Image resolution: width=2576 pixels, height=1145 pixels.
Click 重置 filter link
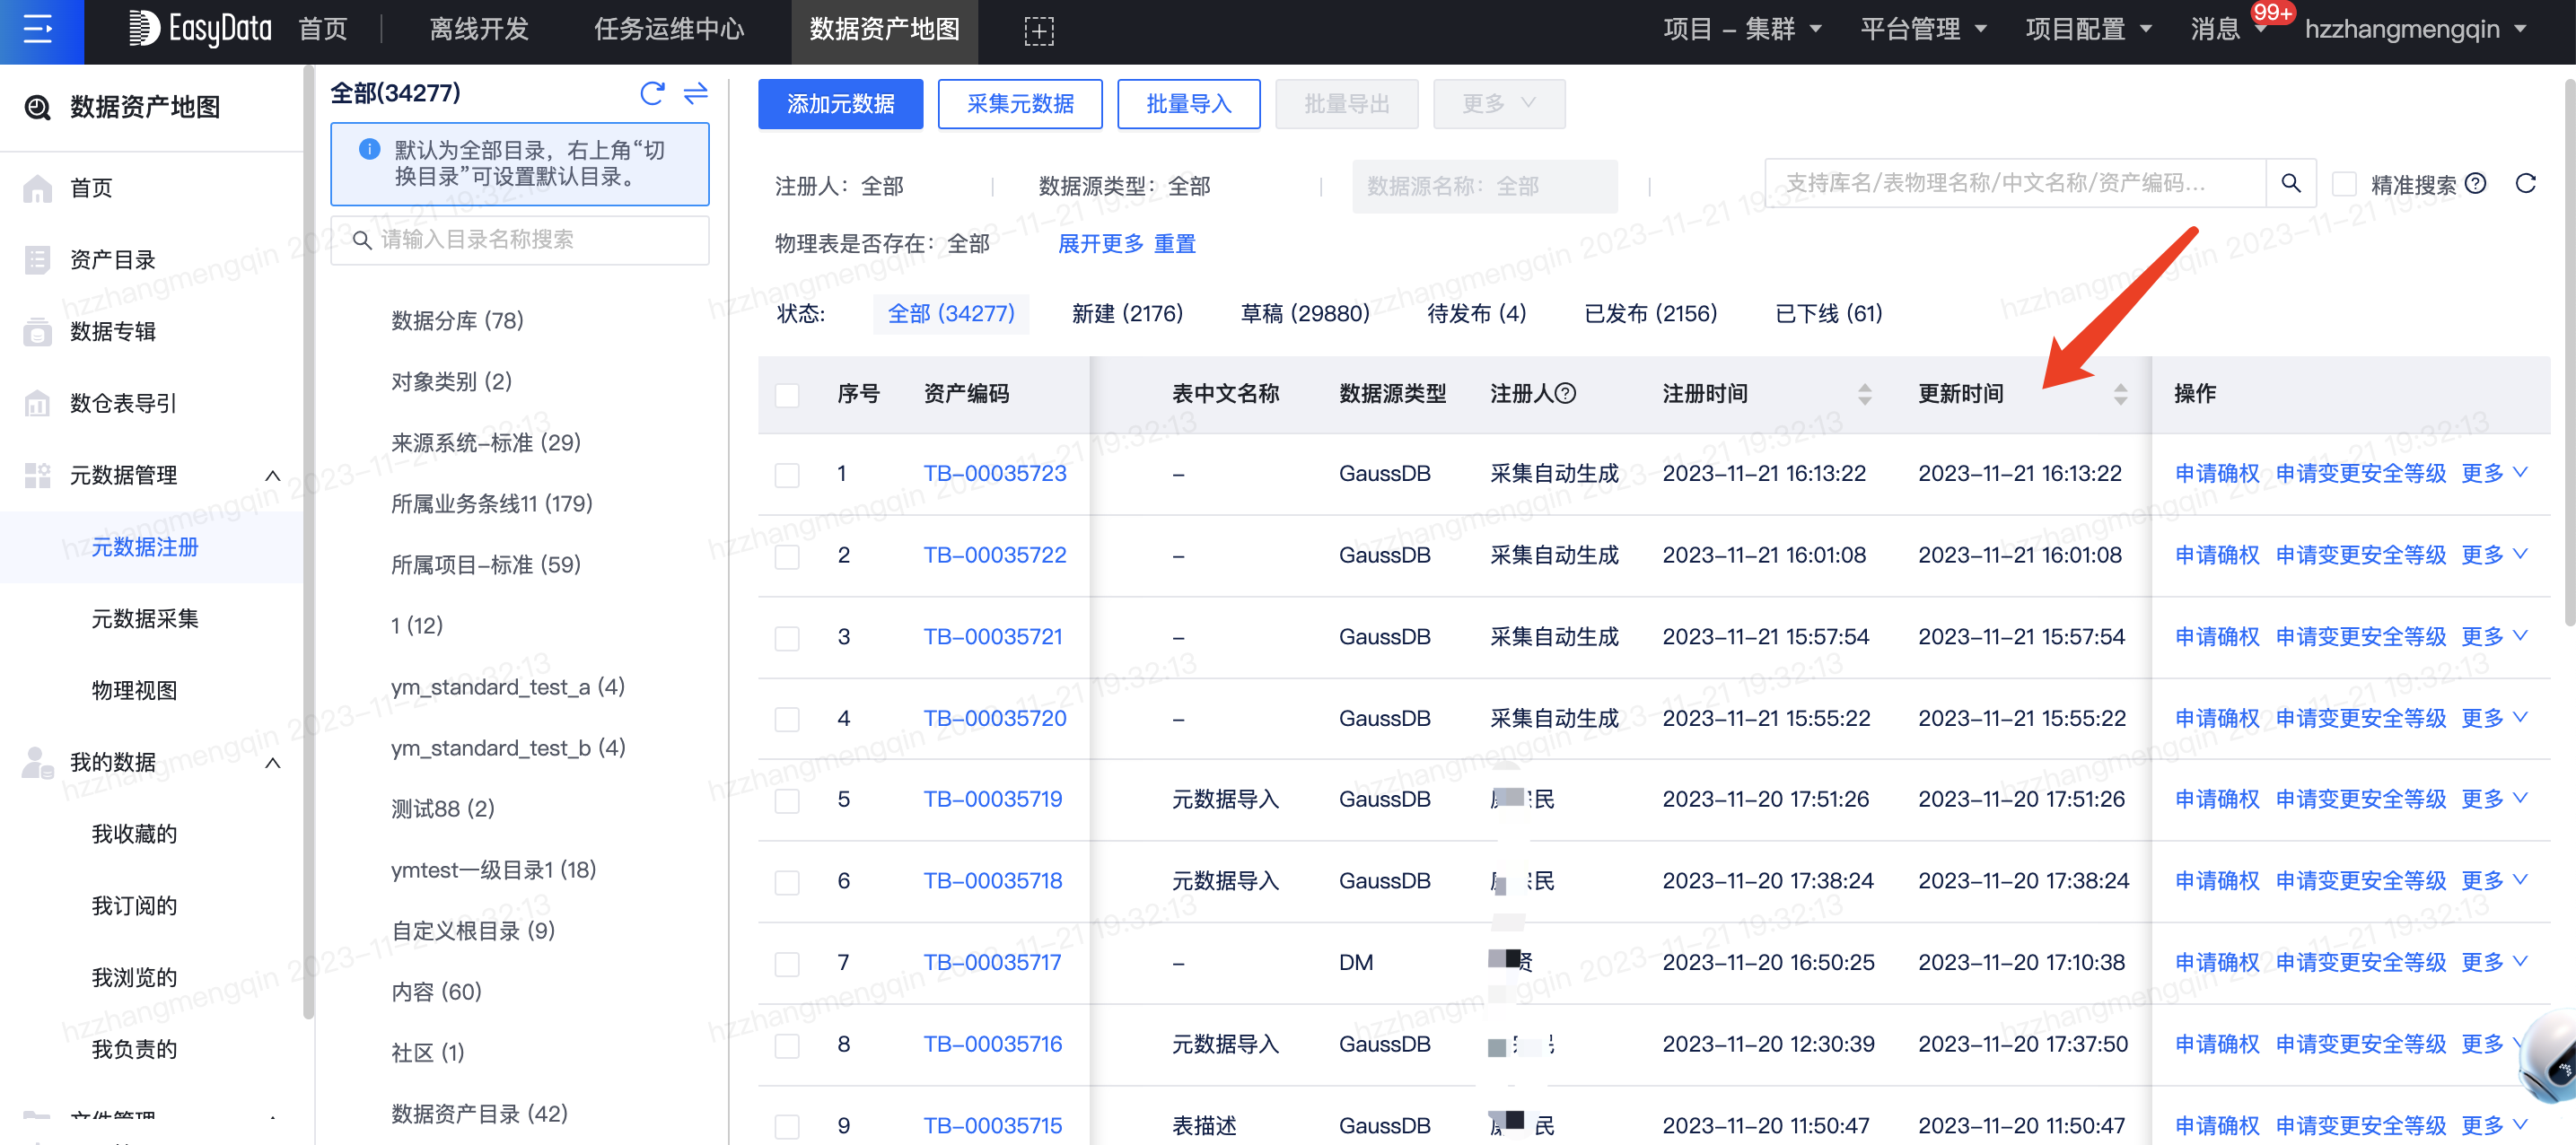1174,244
